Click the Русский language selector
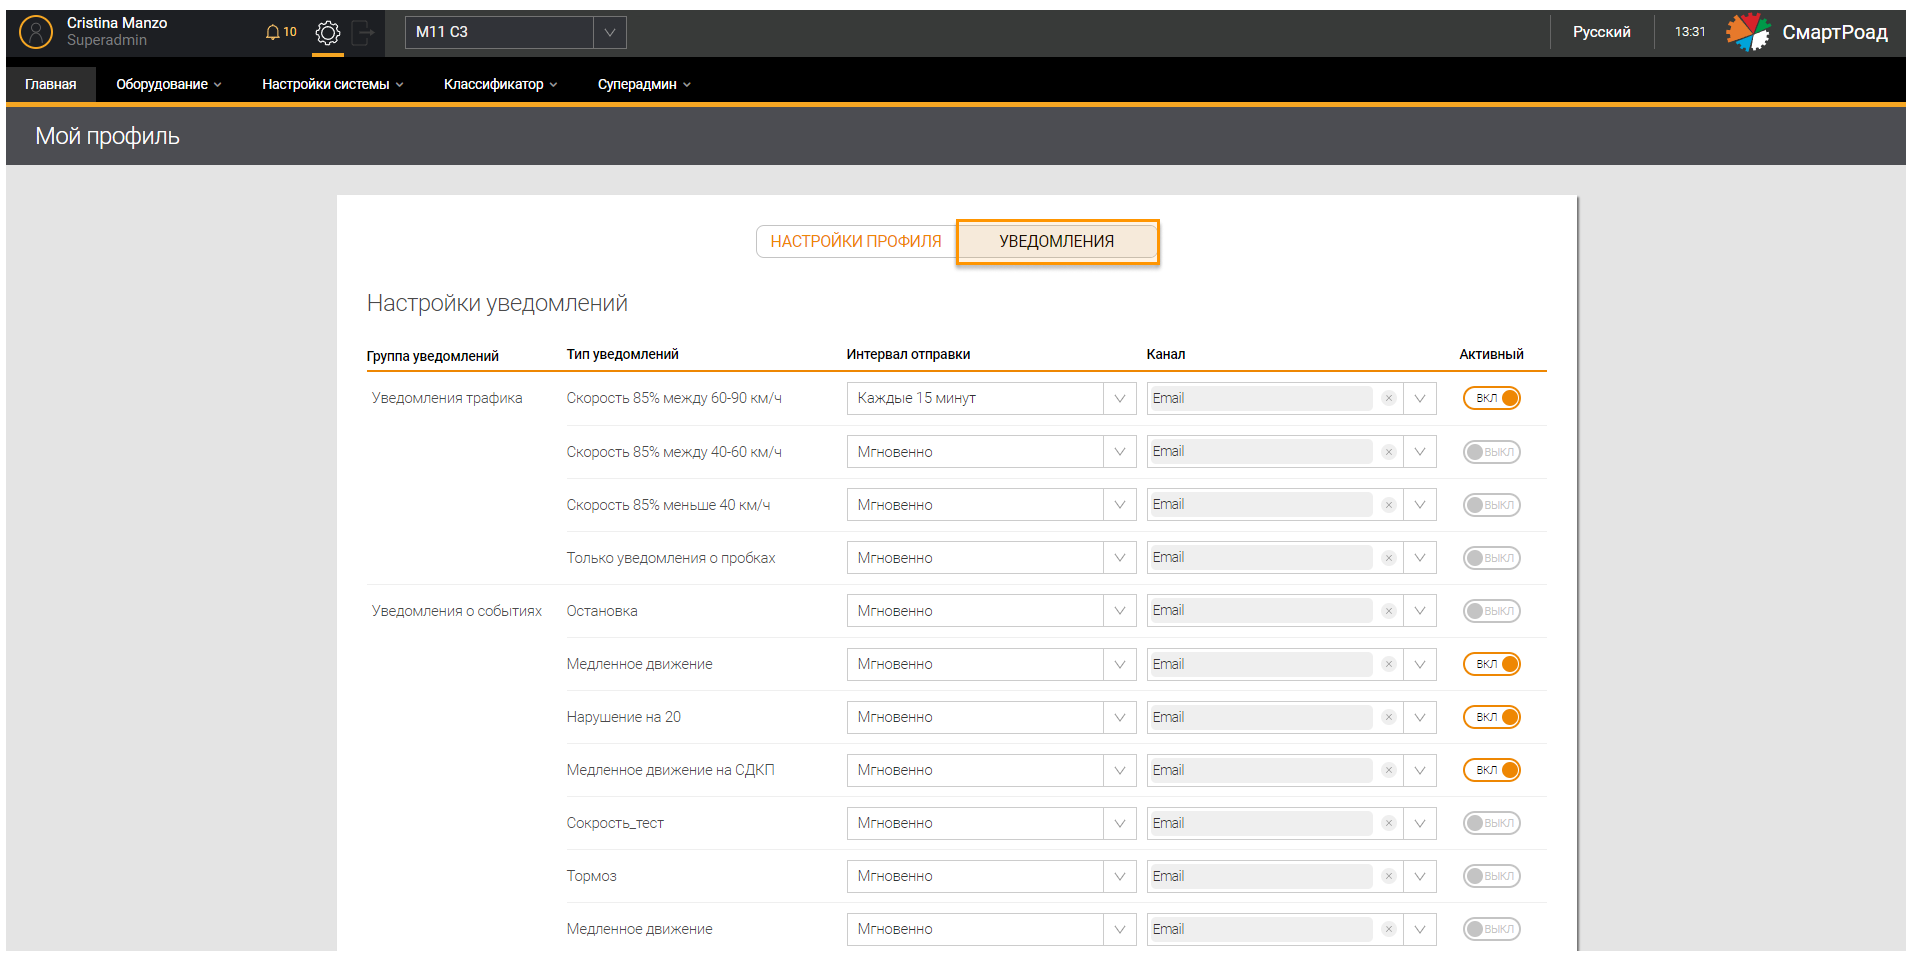1911x961 pixels. [1601, 32]
